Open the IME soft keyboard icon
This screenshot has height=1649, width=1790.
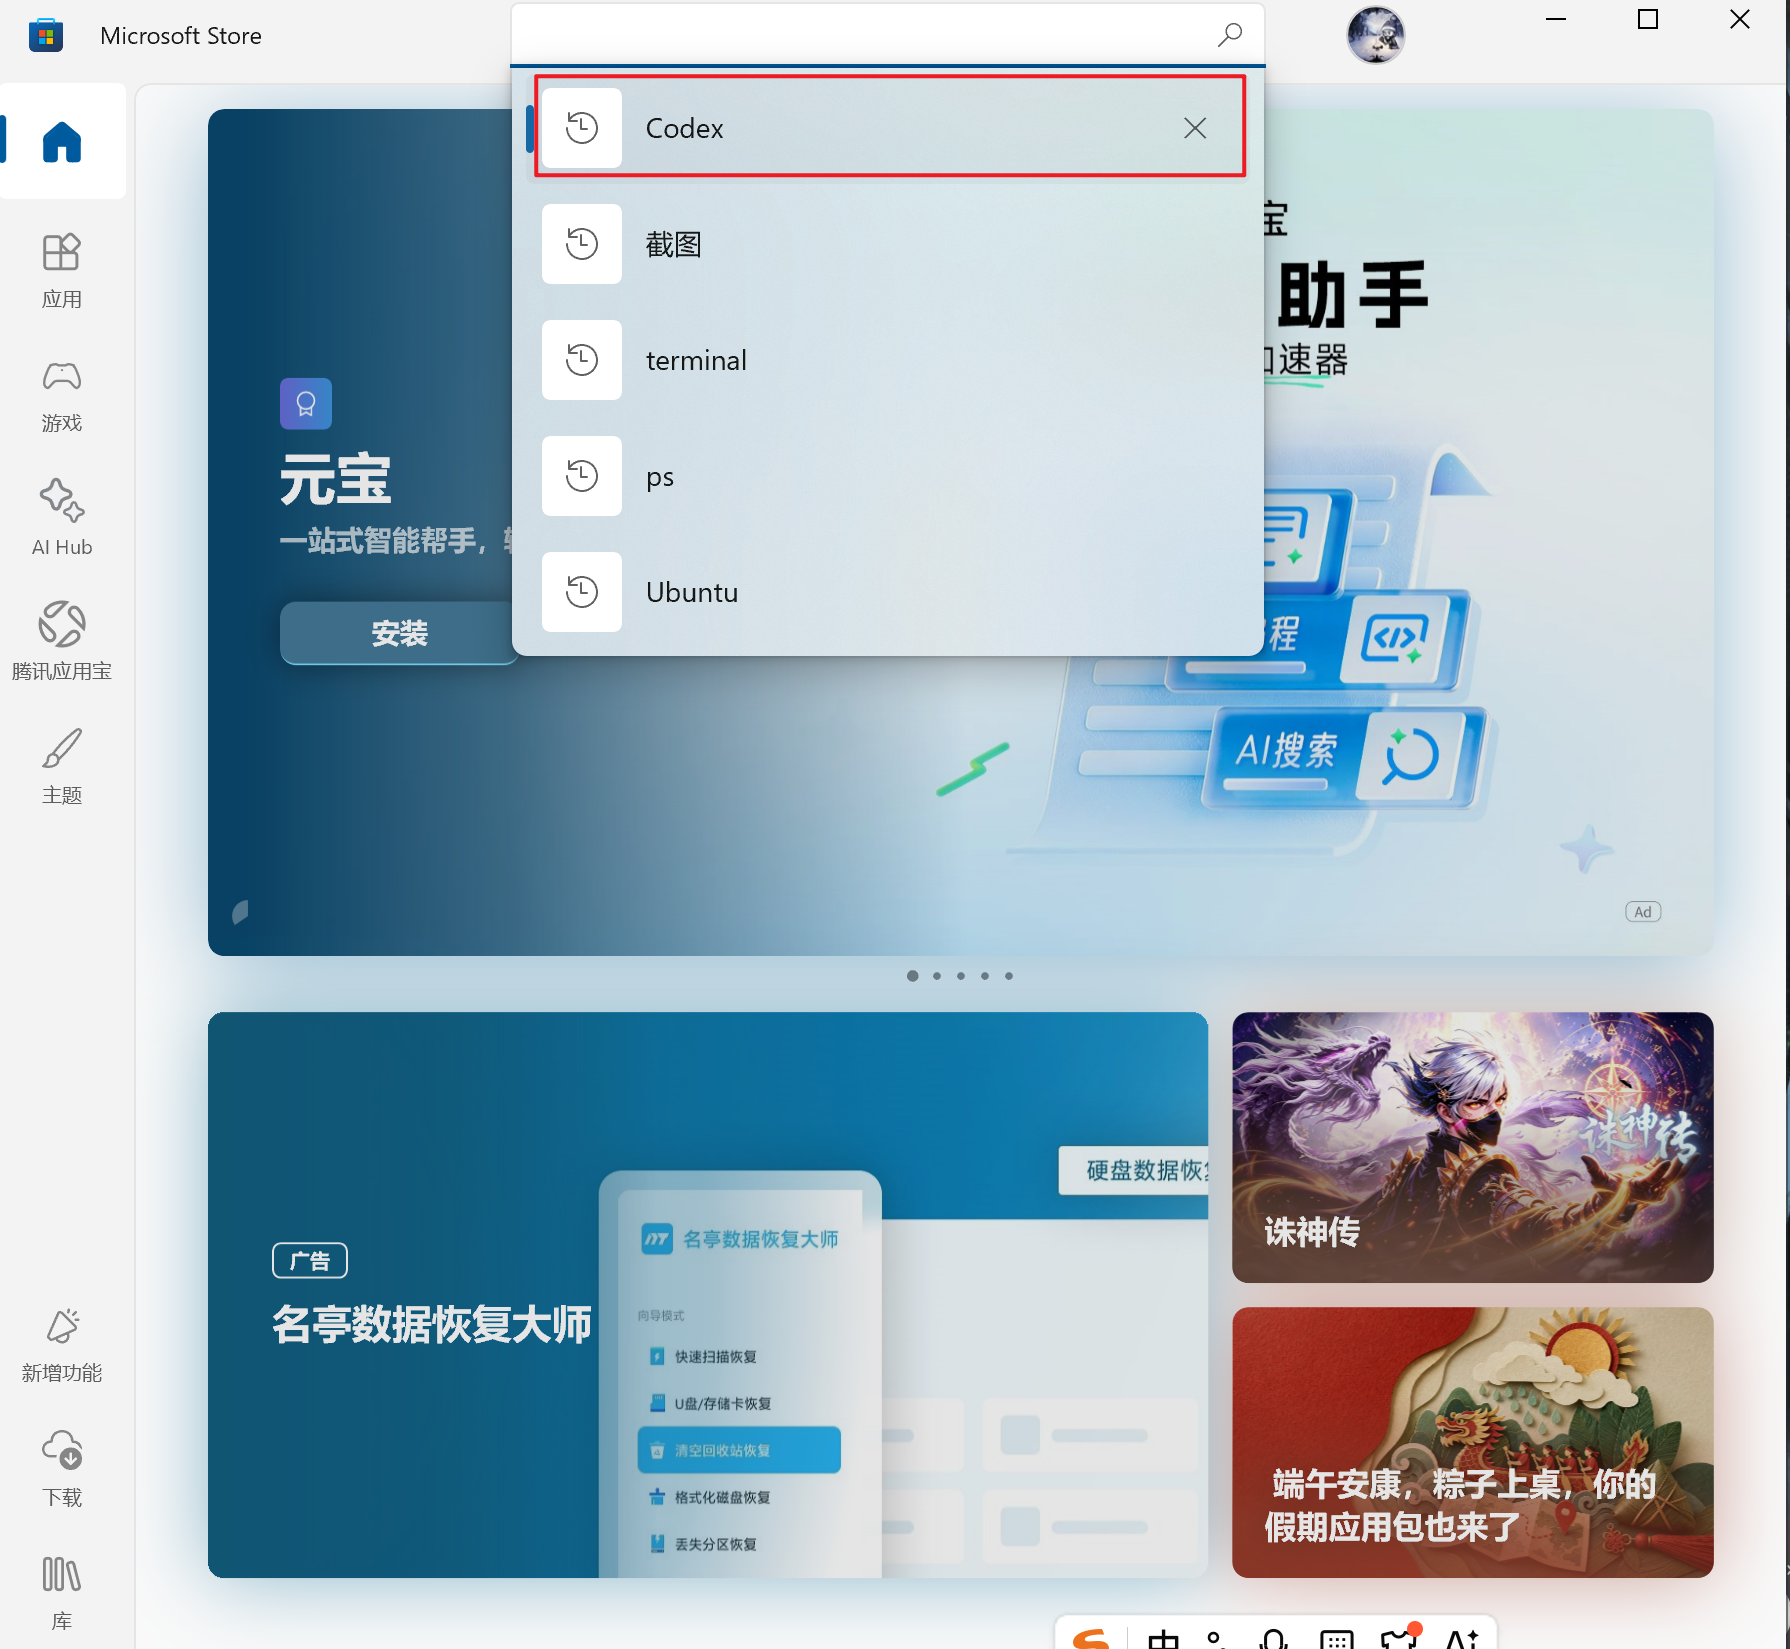(x=1337, y=1638)
